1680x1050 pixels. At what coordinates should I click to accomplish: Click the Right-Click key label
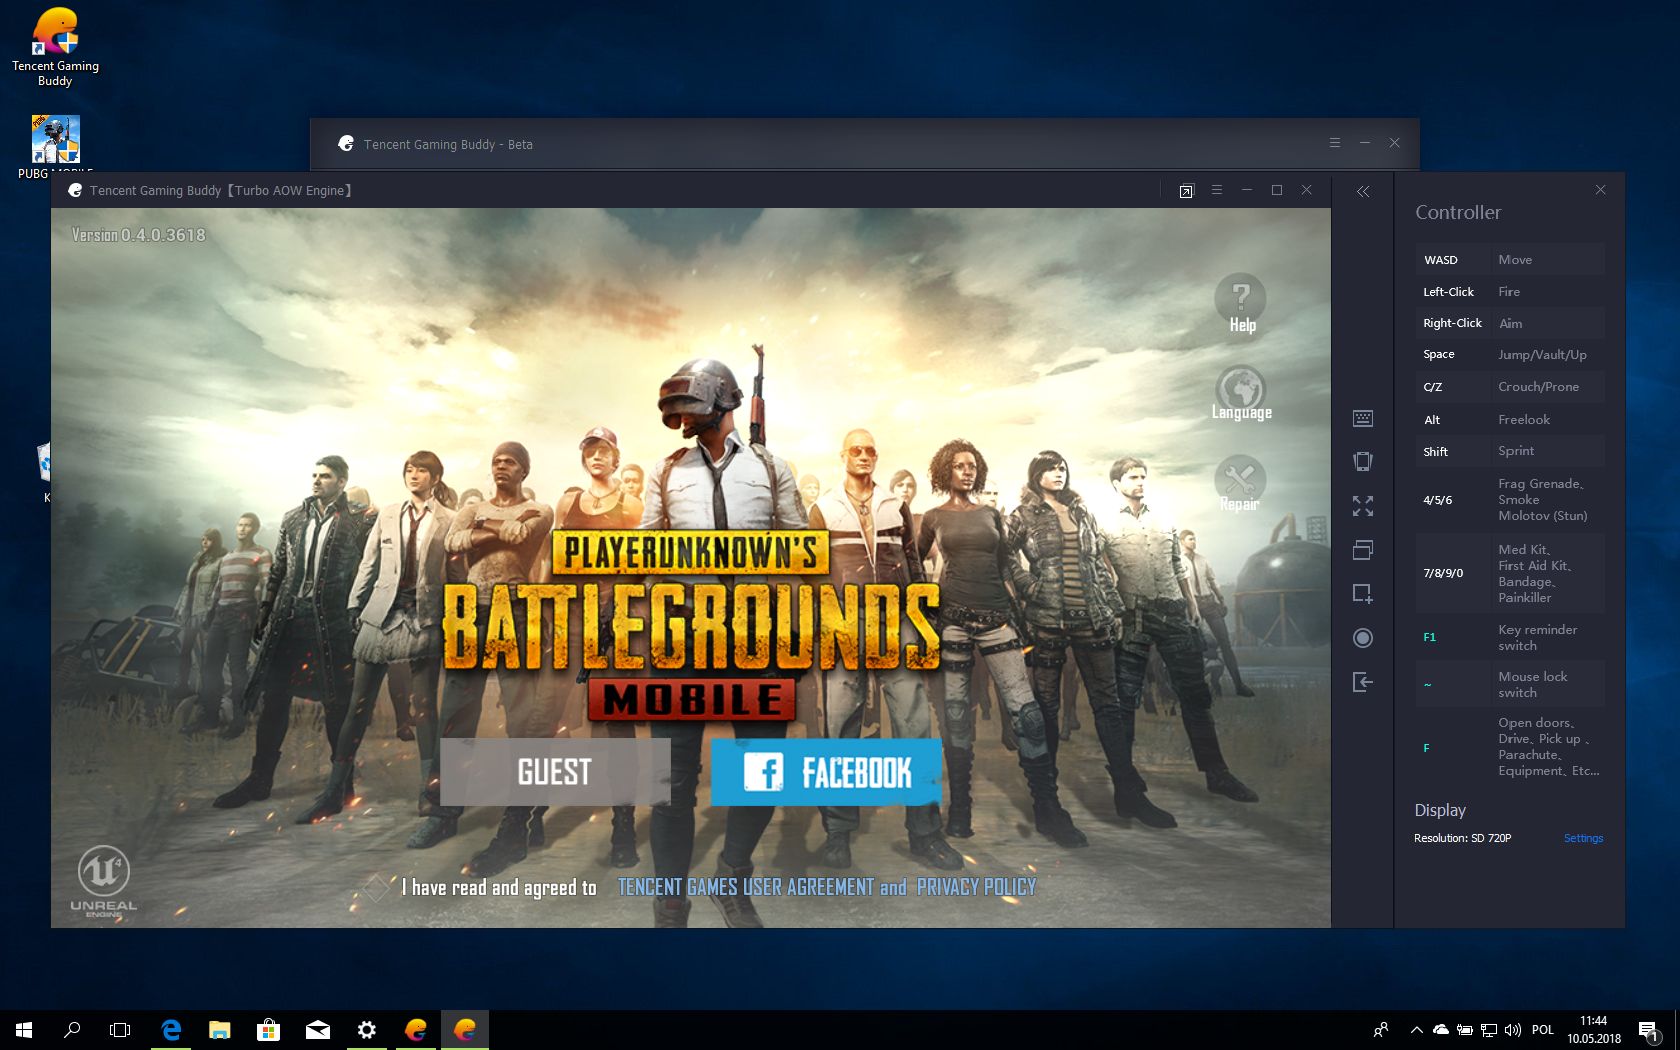point(1452,323)
